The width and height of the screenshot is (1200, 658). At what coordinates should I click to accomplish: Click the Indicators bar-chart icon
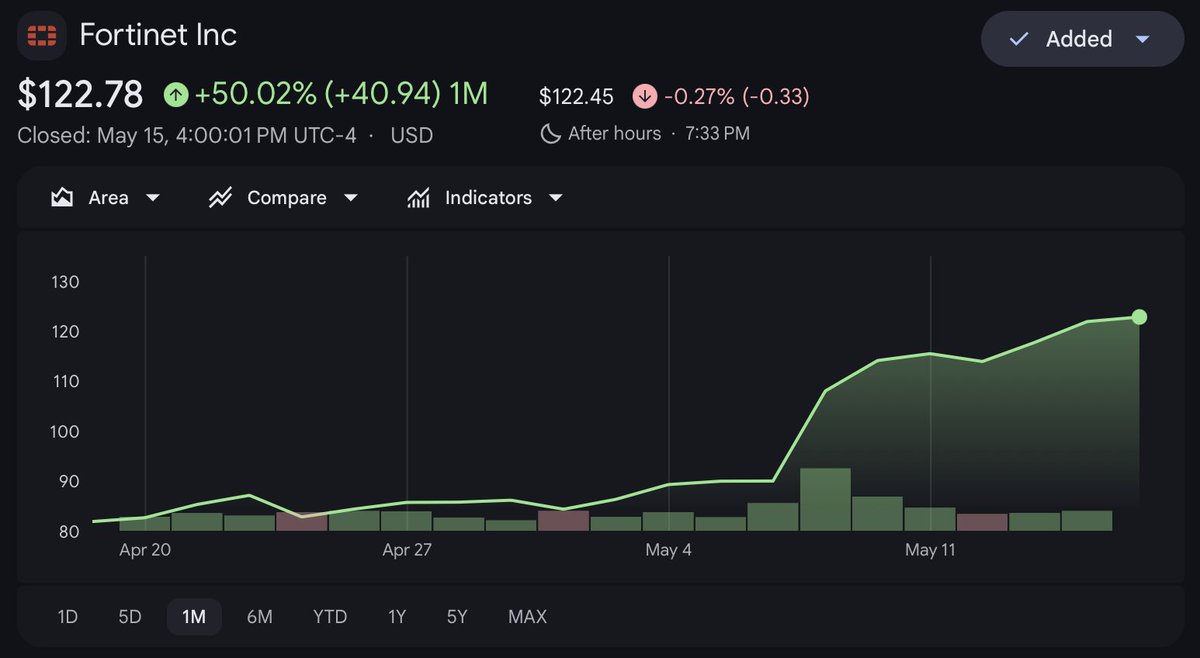[x=418, y=198]
